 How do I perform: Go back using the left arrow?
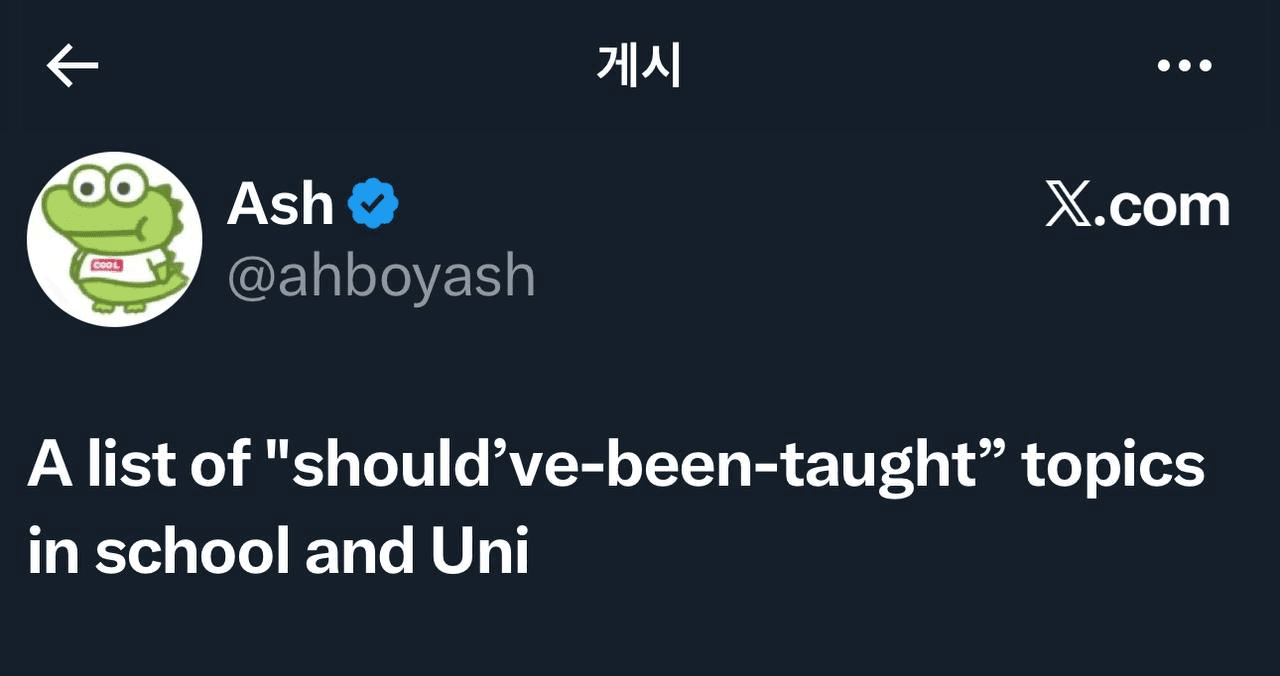[x=72, y=66]
